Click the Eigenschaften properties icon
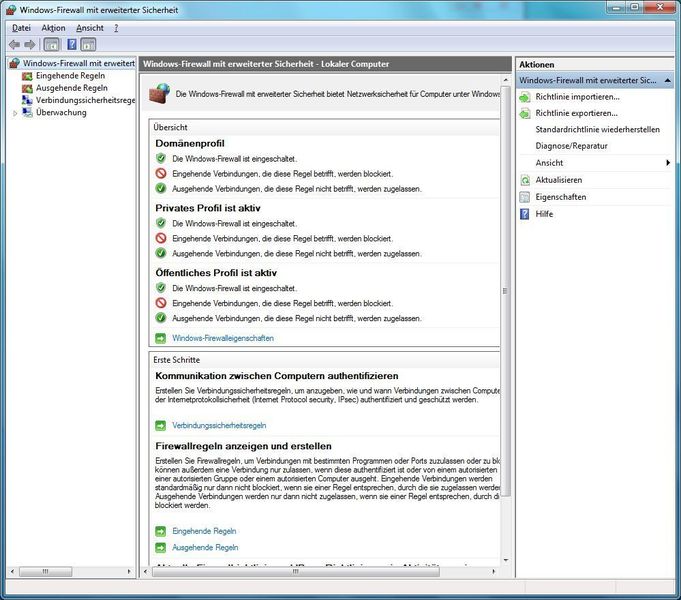The height and width of the screenshot is (600, 681). point(525,197)
